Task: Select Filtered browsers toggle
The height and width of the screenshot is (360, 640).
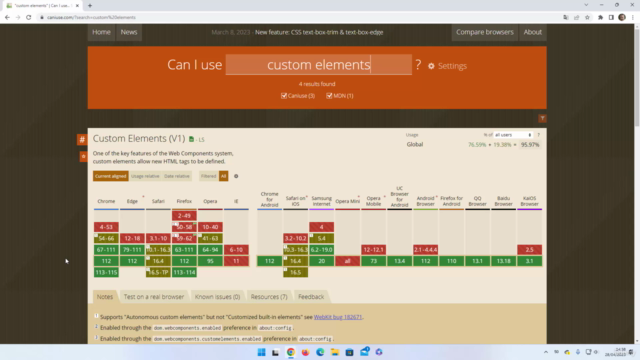Action: tap(209, 176)
